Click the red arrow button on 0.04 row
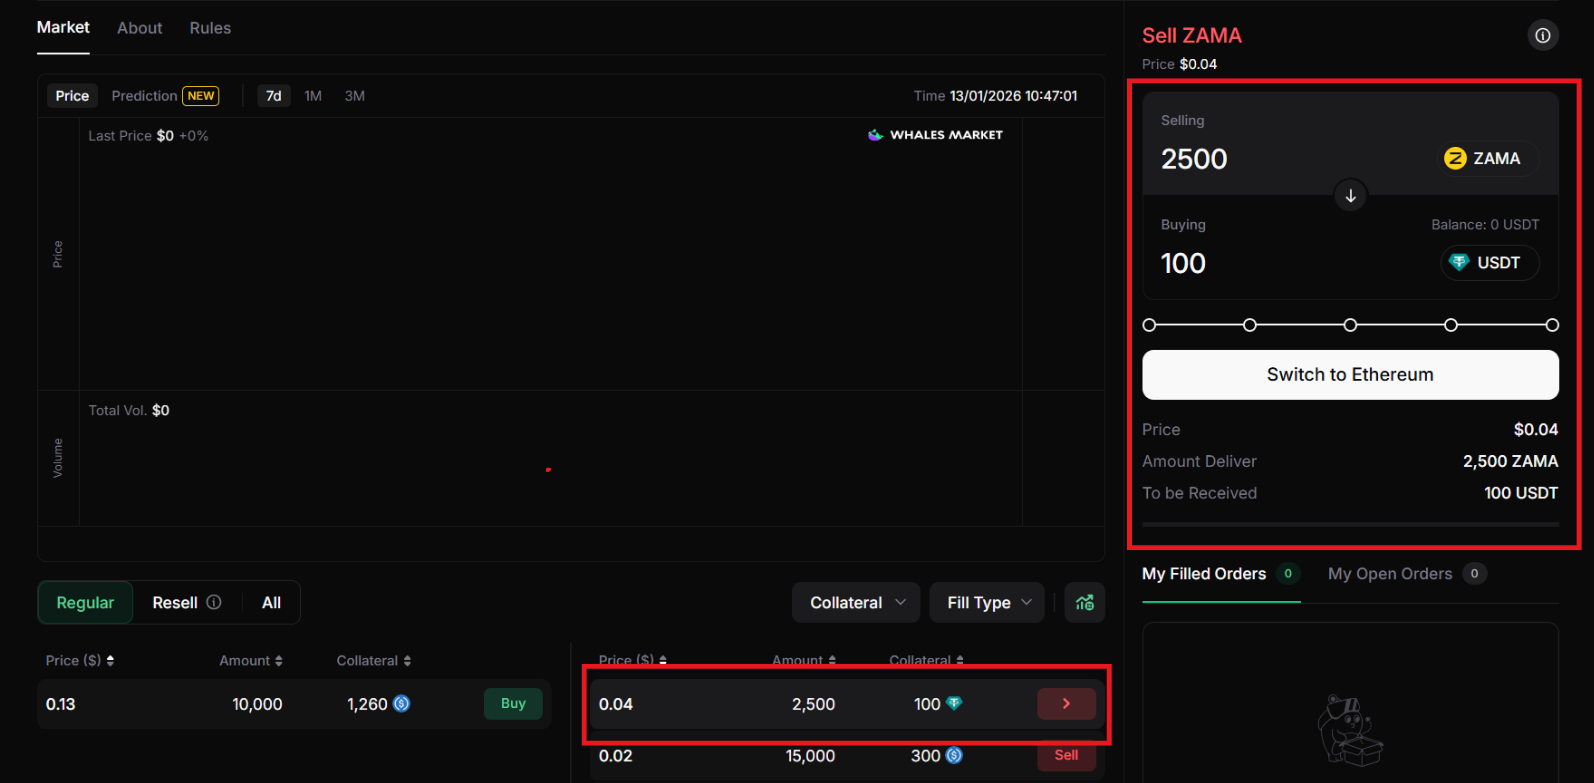 (x=1066, y=704)
